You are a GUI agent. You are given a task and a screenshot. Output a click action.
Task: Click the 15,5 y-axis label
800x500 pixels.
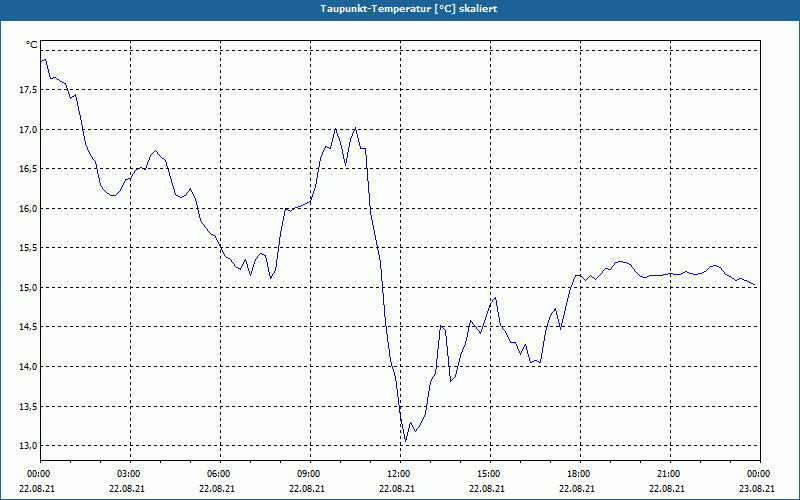tap(28, 248)
